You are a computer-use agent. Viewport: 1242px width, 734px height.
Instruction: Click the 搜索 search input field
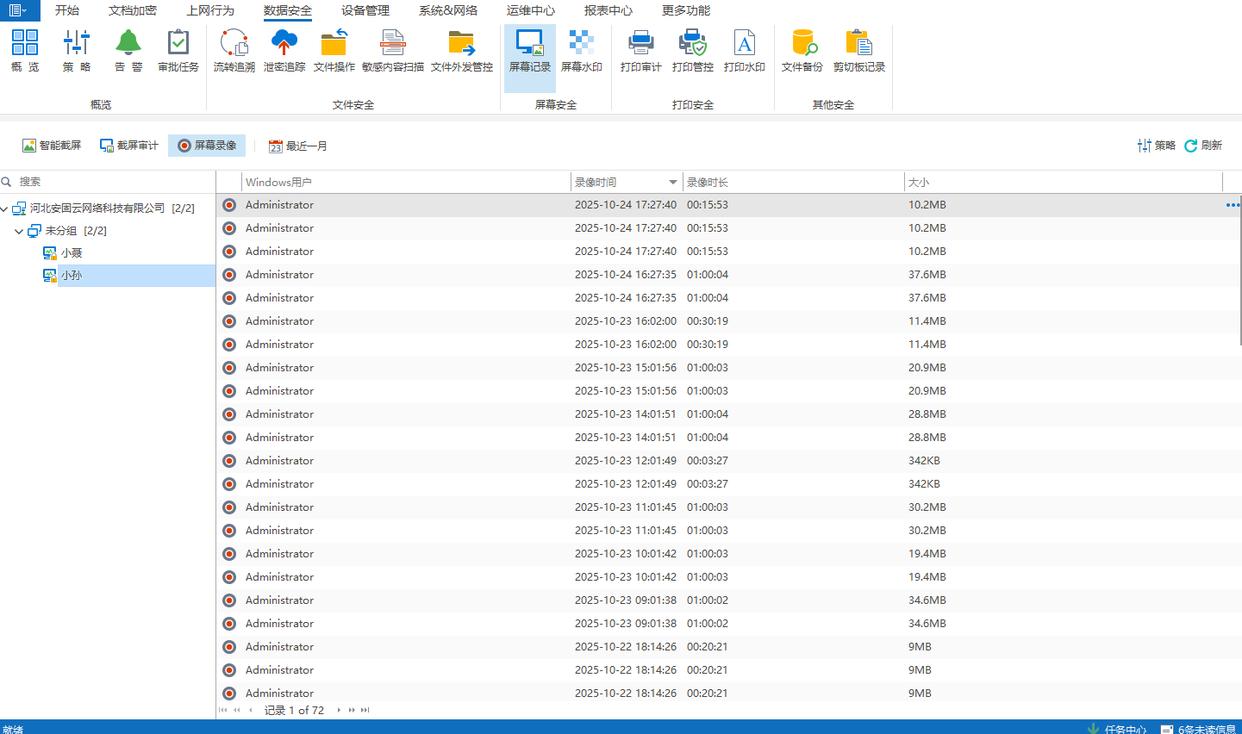110,182
